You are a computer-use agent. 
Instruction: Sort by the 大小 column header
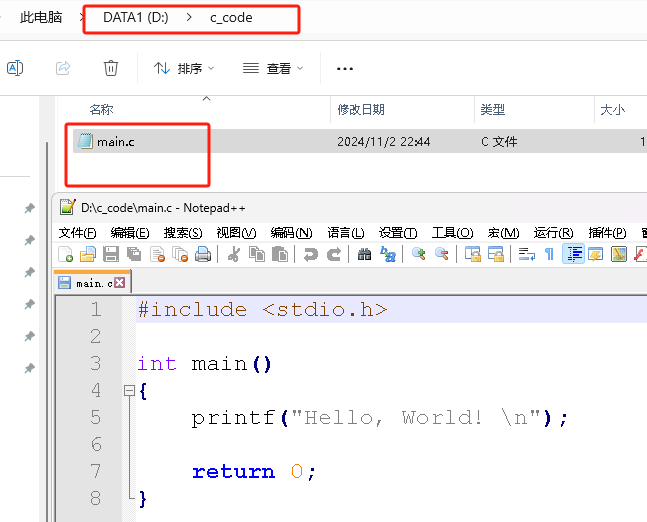[x=613, y=110]
